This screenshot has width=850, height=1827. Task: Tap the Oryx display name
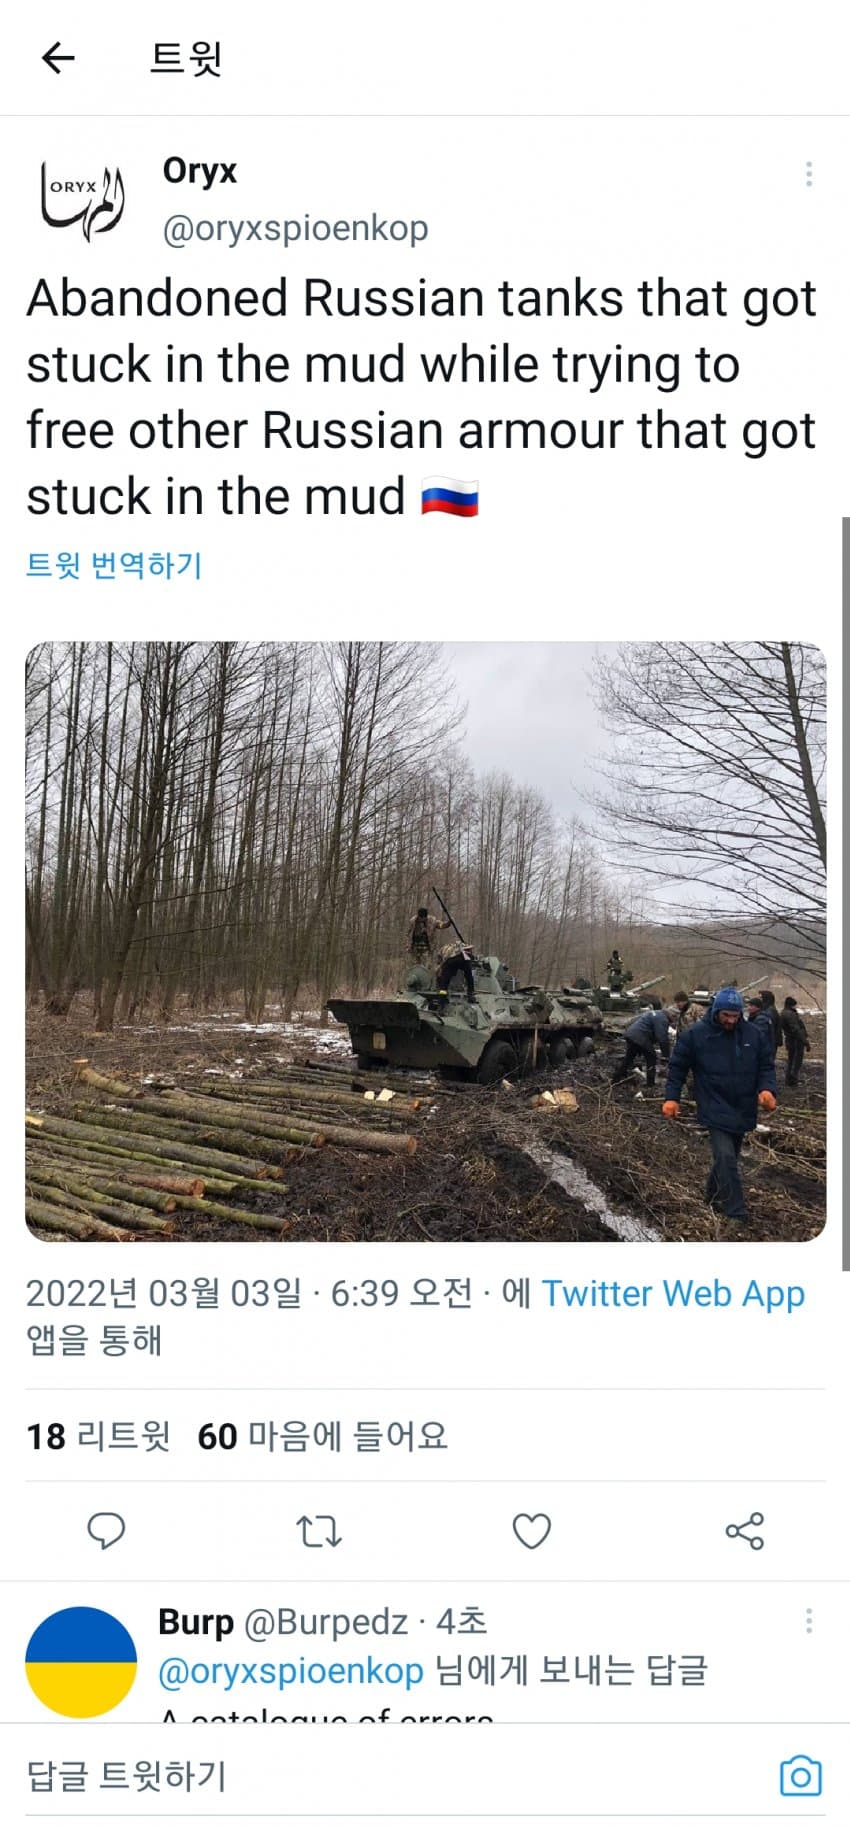coord(200,171)
